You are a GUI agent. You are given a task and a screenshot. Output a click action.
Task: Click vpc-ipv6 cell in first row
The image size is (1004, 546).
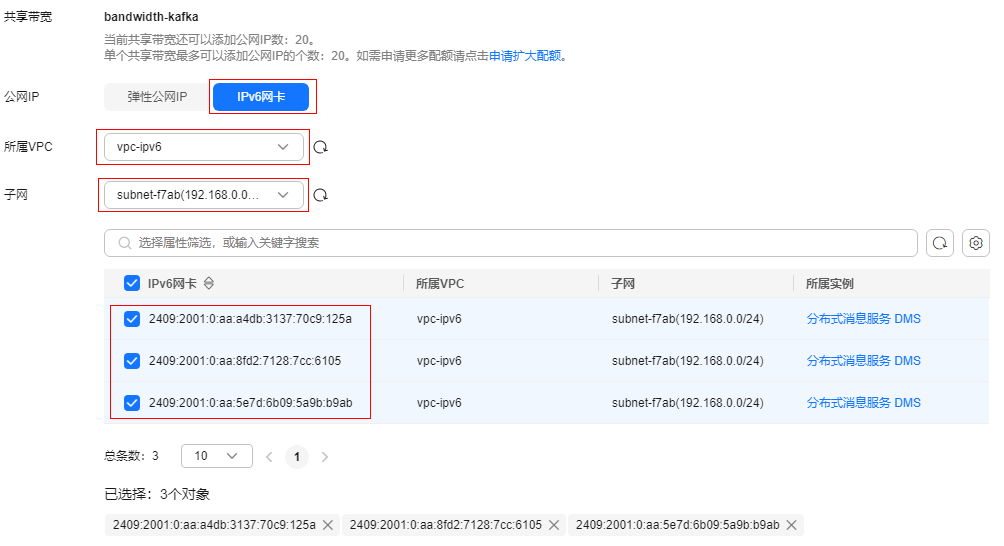[439, 319]
